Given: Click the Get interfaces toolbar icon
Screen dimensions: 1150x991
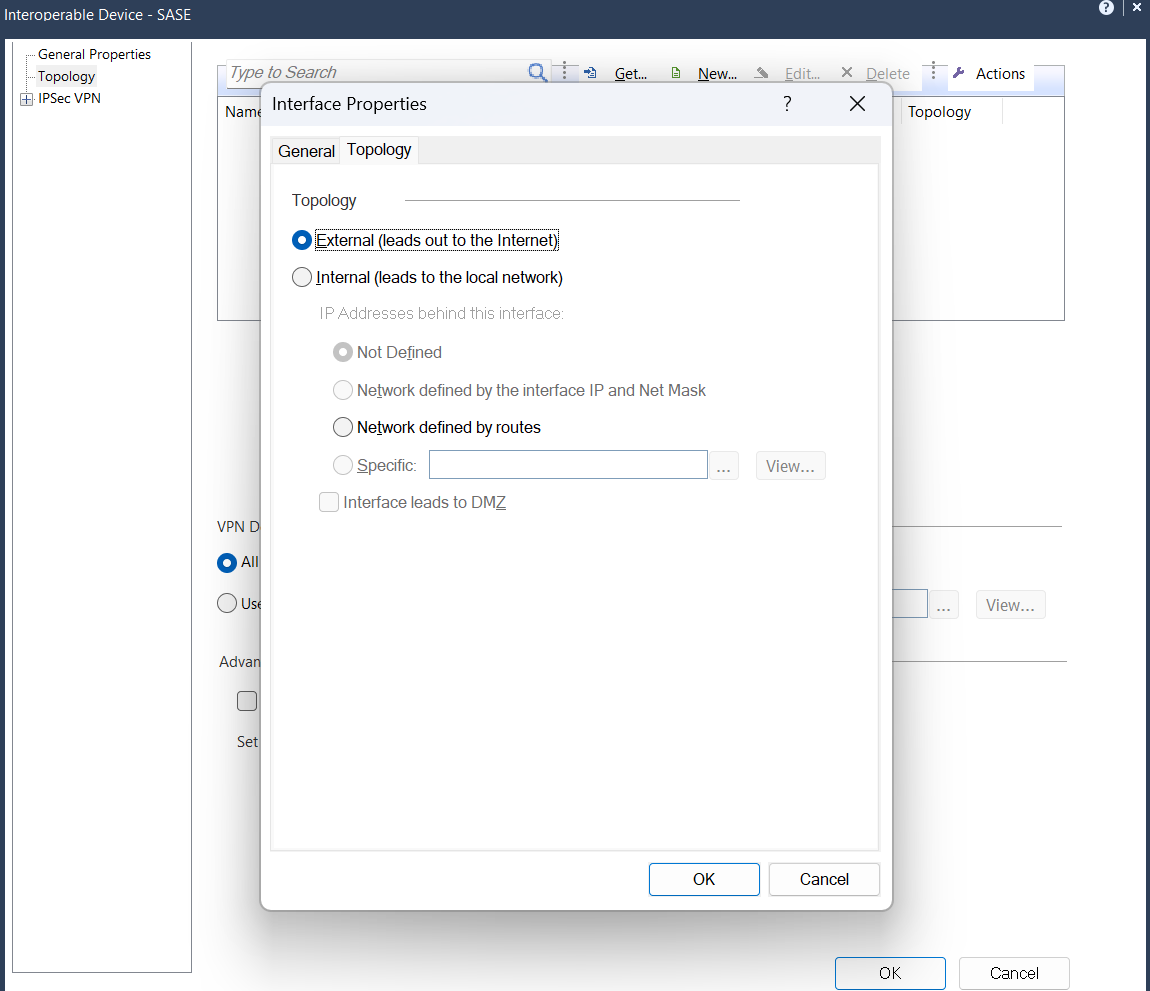Looking at the screenshot, I should click(590, 73).
